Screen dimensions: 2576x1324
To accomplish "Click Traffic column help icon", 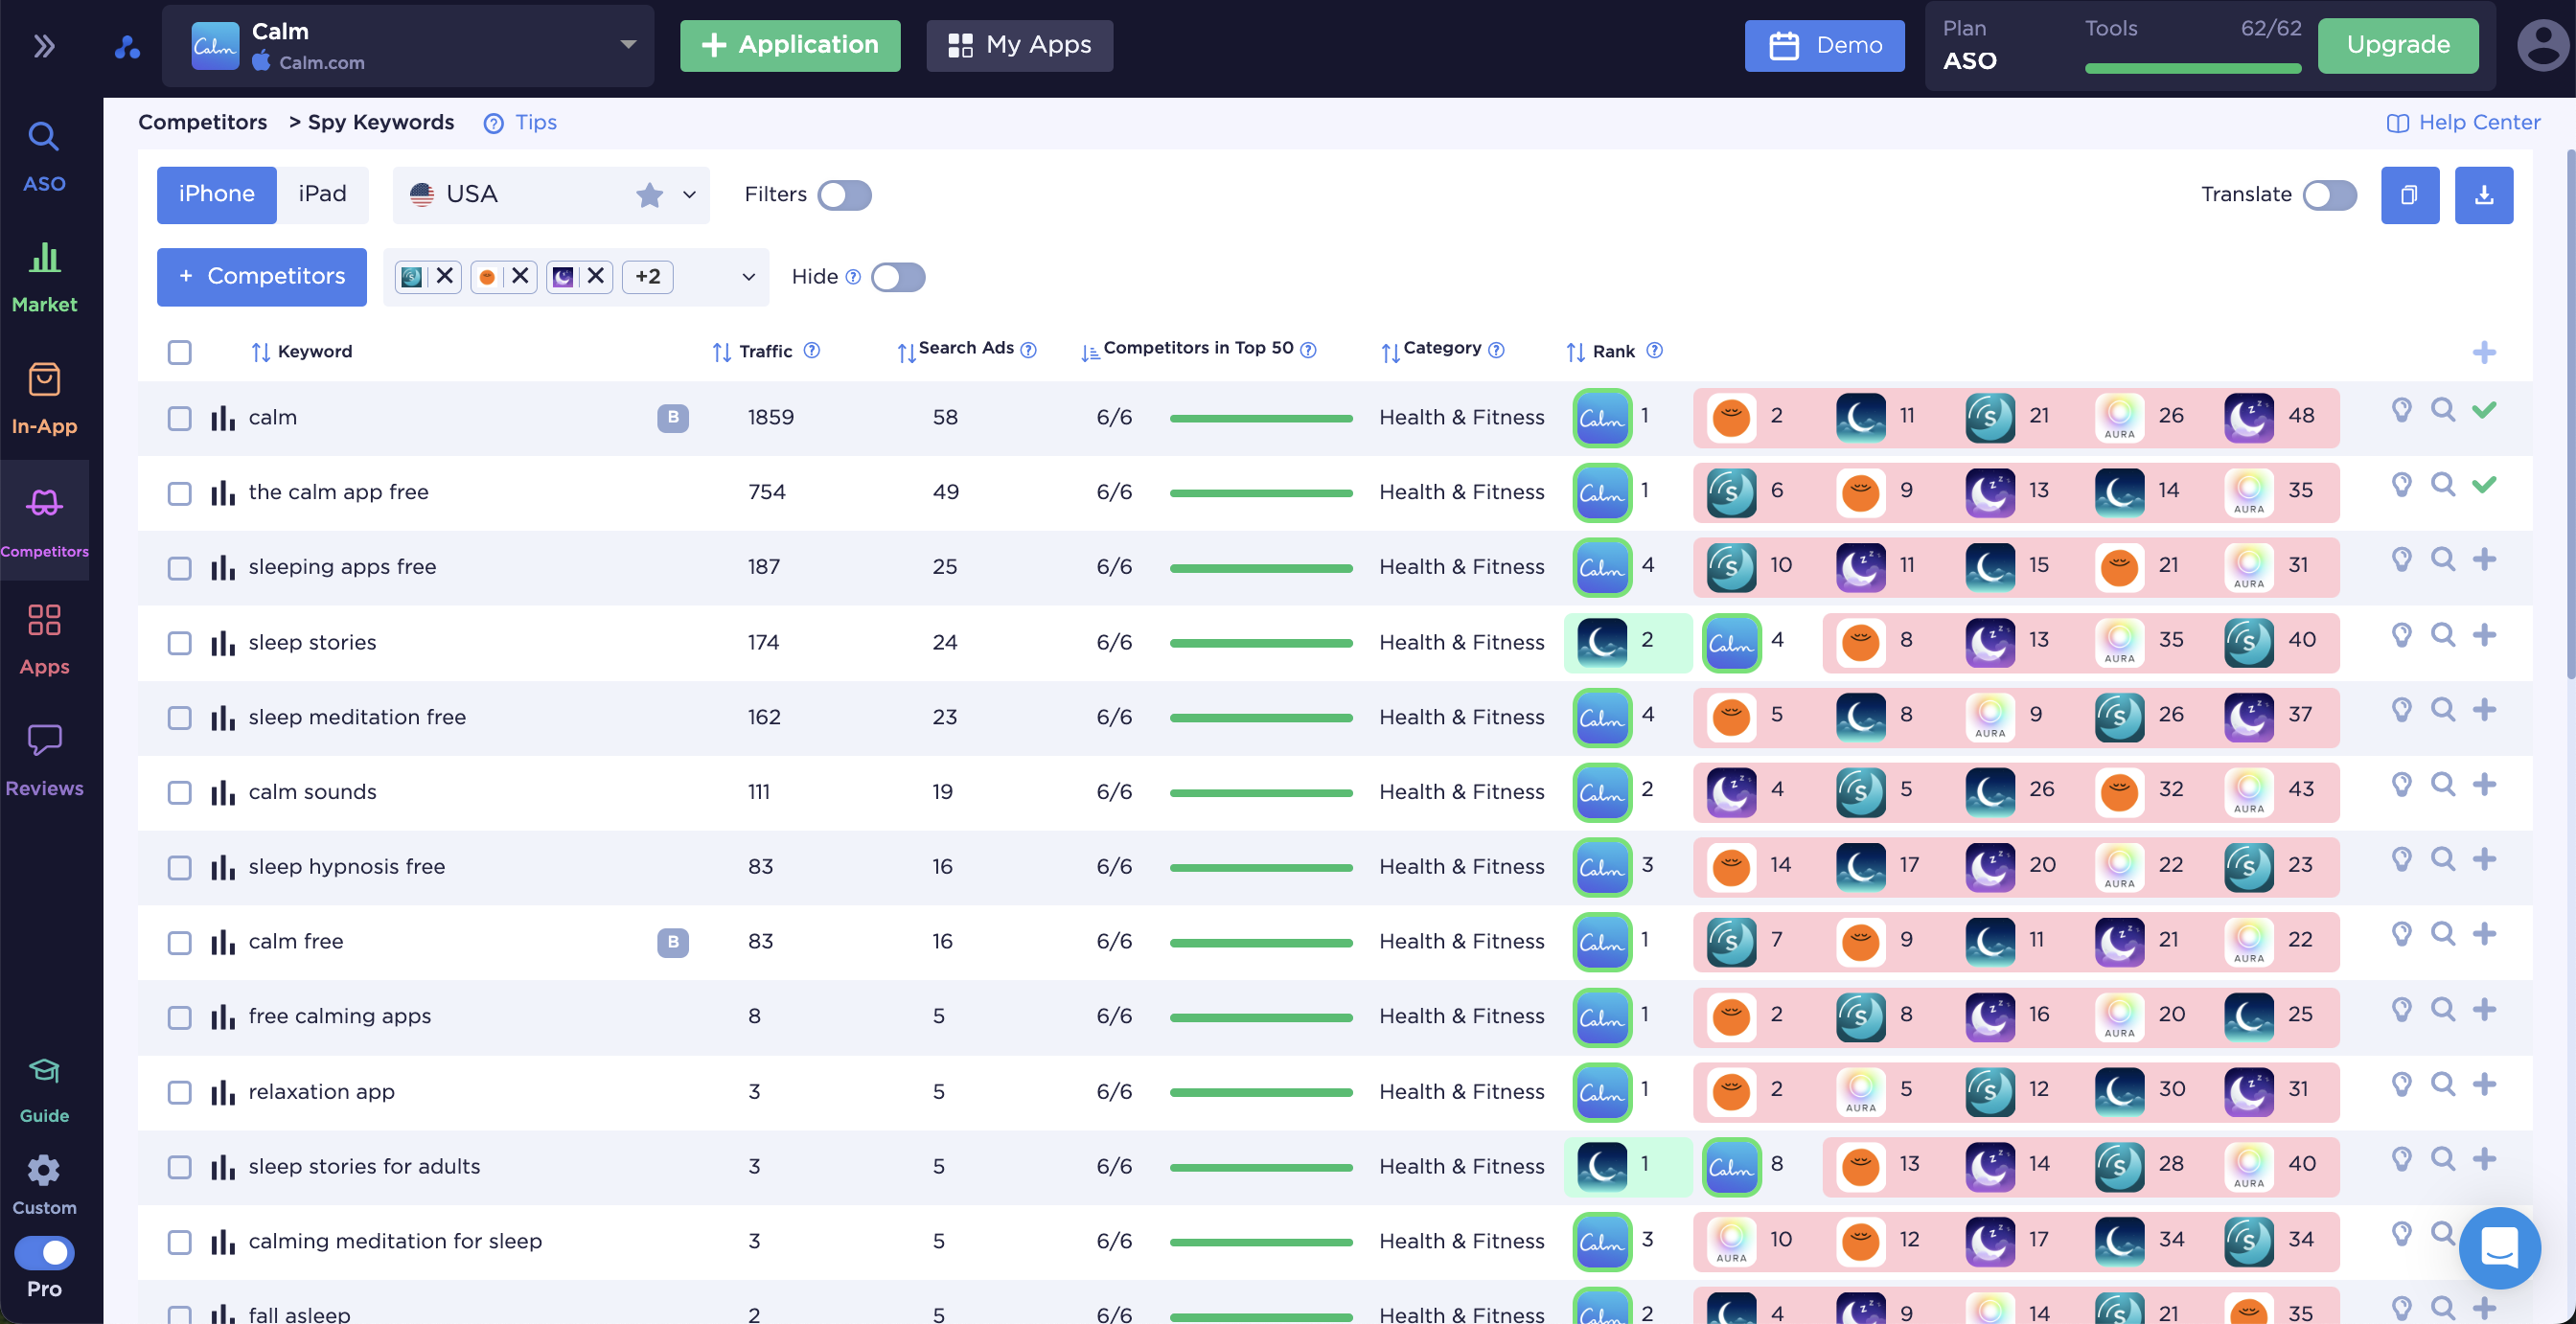I will (812, 350).
